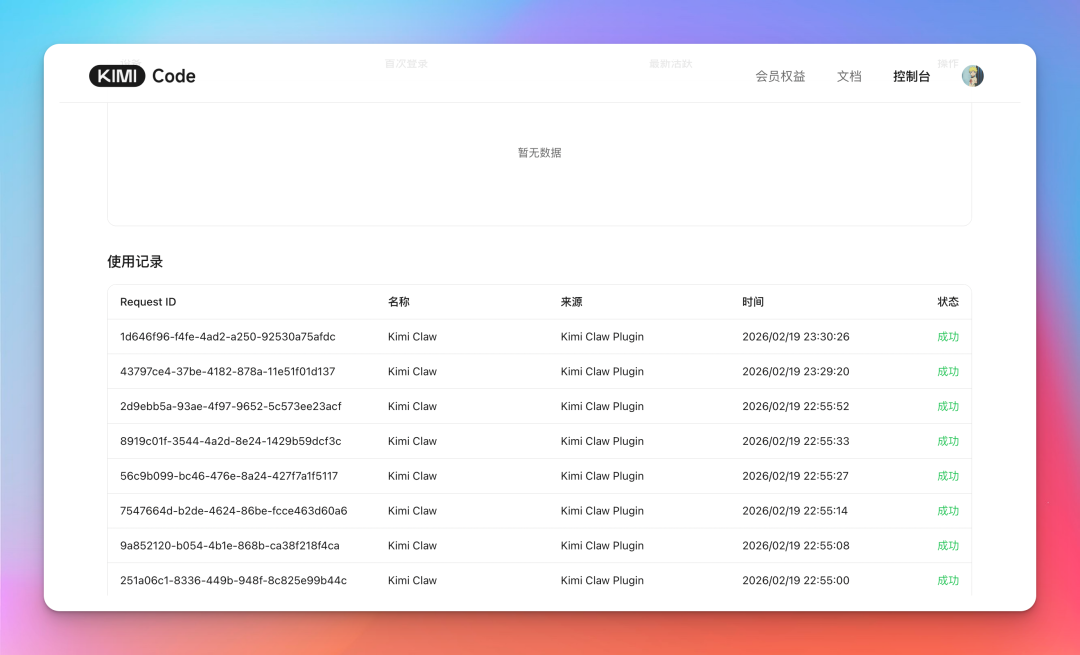Click the 状态 column header
The width and height of the screenshot is (1080, 655).
(947, 302)
